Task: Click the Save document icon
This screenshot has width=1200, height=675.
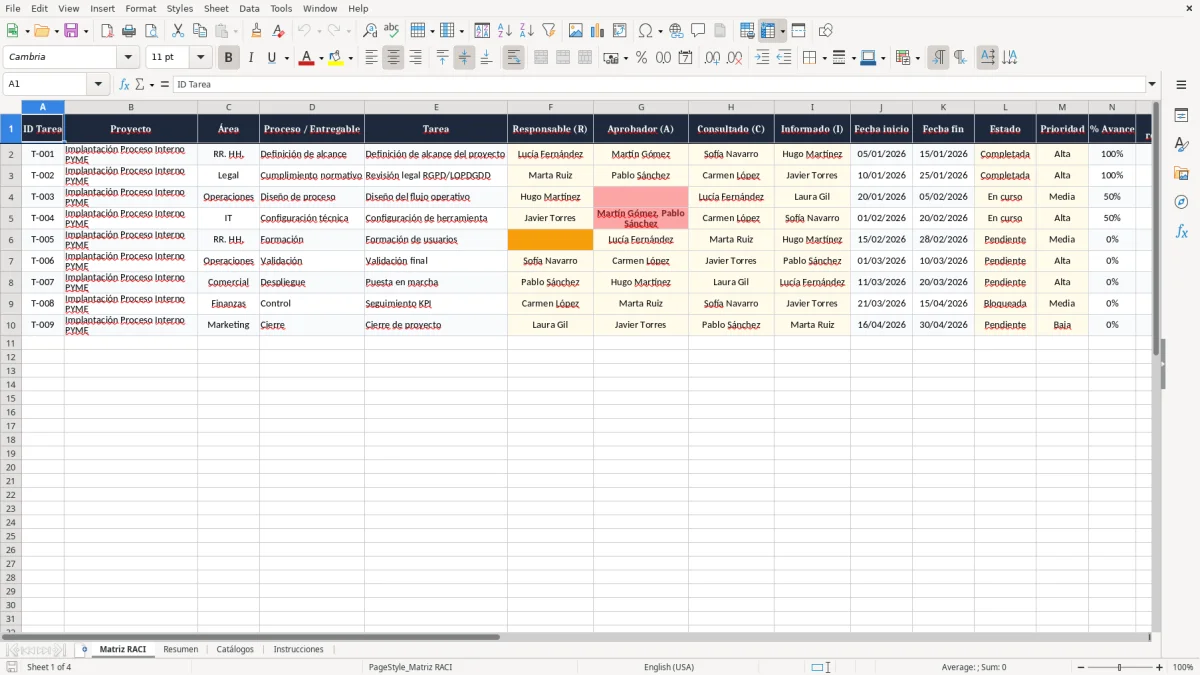Action: click(x=71, y=31)
